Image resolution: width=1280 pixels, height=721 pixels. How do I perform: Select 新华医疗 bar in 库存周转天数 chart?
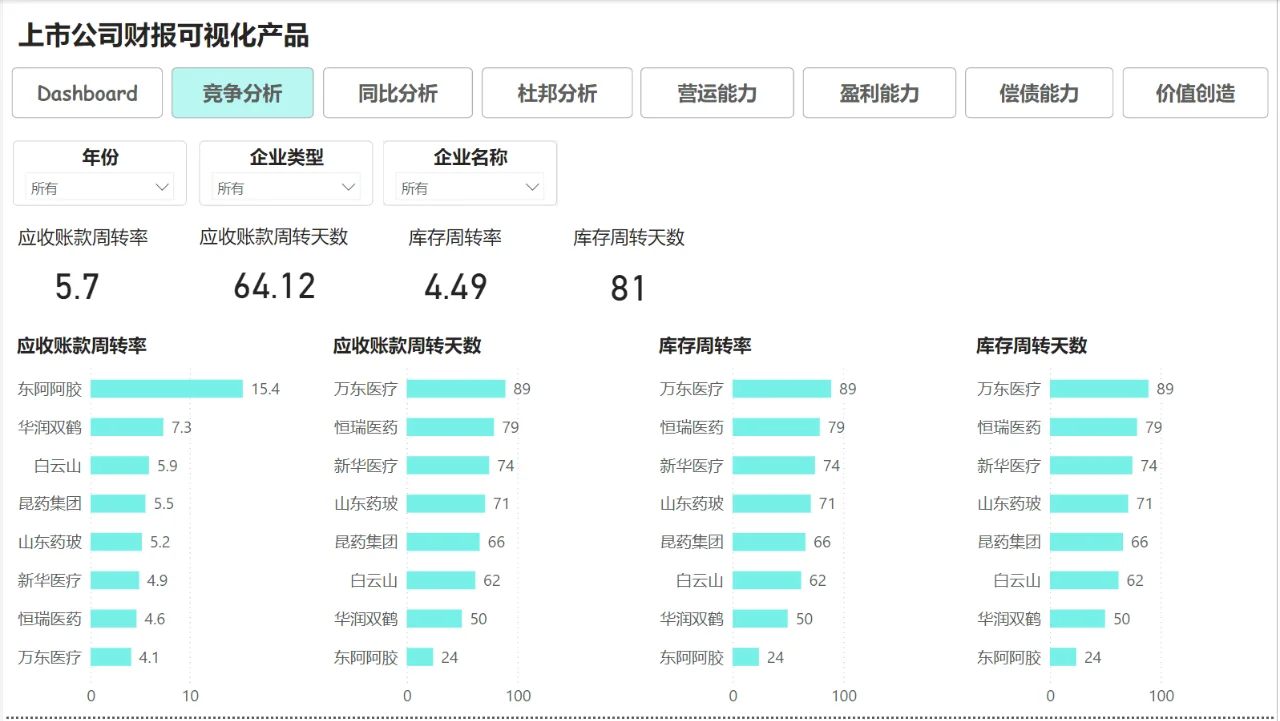coord(1091,465)
